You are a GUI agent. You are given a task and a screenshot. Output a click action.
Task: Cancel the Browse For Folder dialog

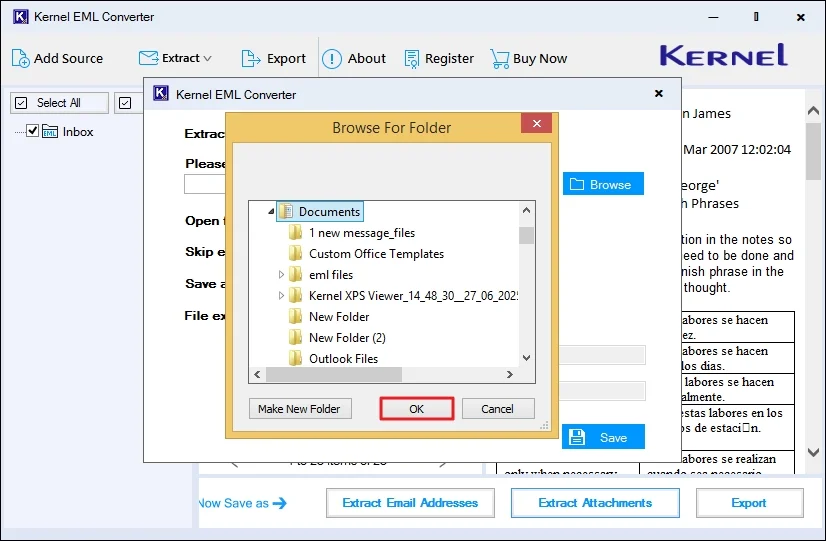497,409
